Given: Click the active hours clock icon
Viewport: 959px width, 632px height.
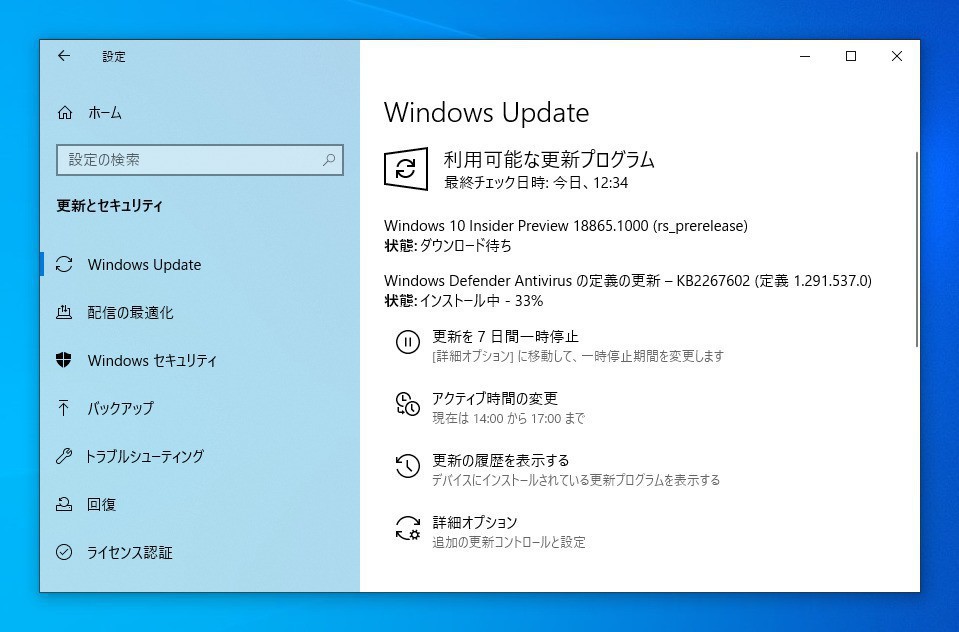Looking at the screenshot, I should pyautogui.click(x=408, y=404).
